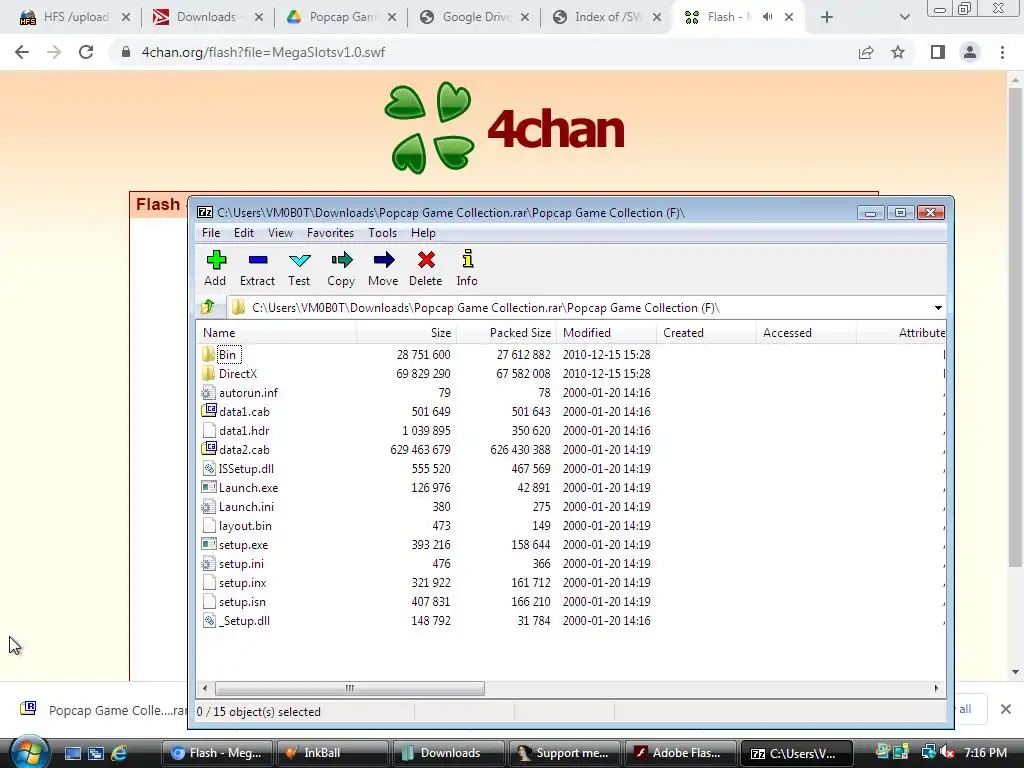Viewport: 1024px width, 768px height.
Task: Sort files by the Name column
Action: pyautogui.click(x=277, y=332)
